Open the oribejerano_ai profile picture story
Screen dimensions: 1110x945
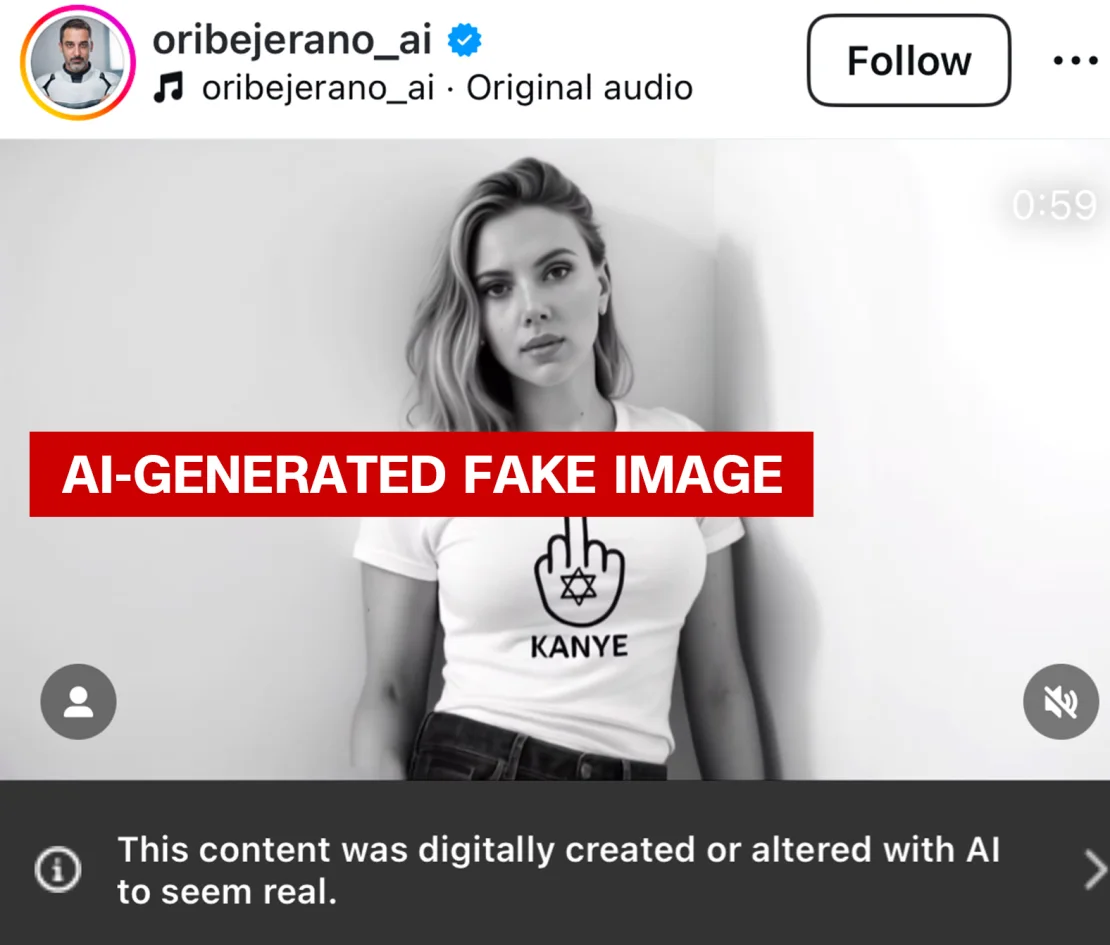coord(78,62)
